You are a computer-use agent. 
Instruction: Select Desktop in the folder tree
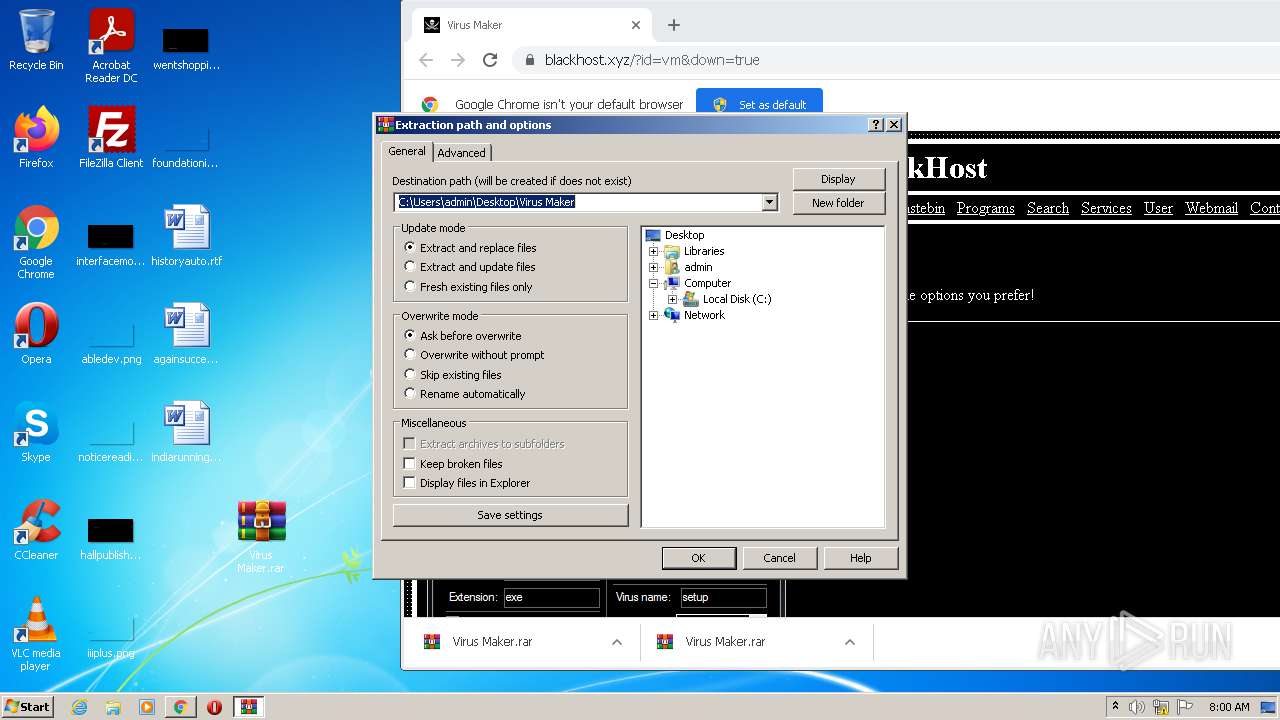(684, 235)
